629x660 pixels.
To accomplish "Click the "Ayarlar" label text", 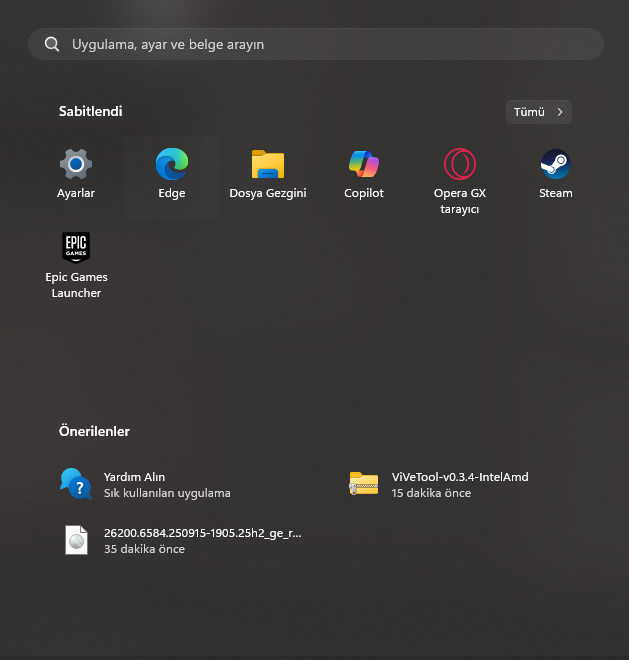I will (76, 193).
